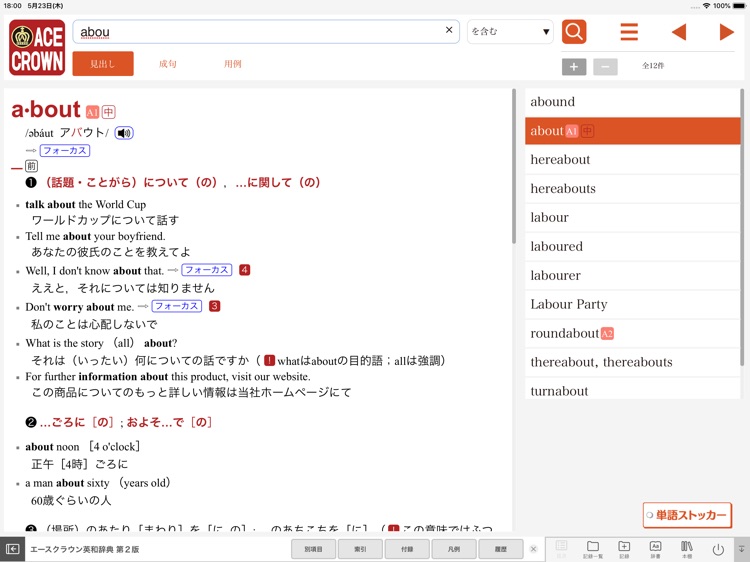This screenshot has width=750, height=562.
Task: Select 'Labour Party' in the results list
Action: (632, 304)
